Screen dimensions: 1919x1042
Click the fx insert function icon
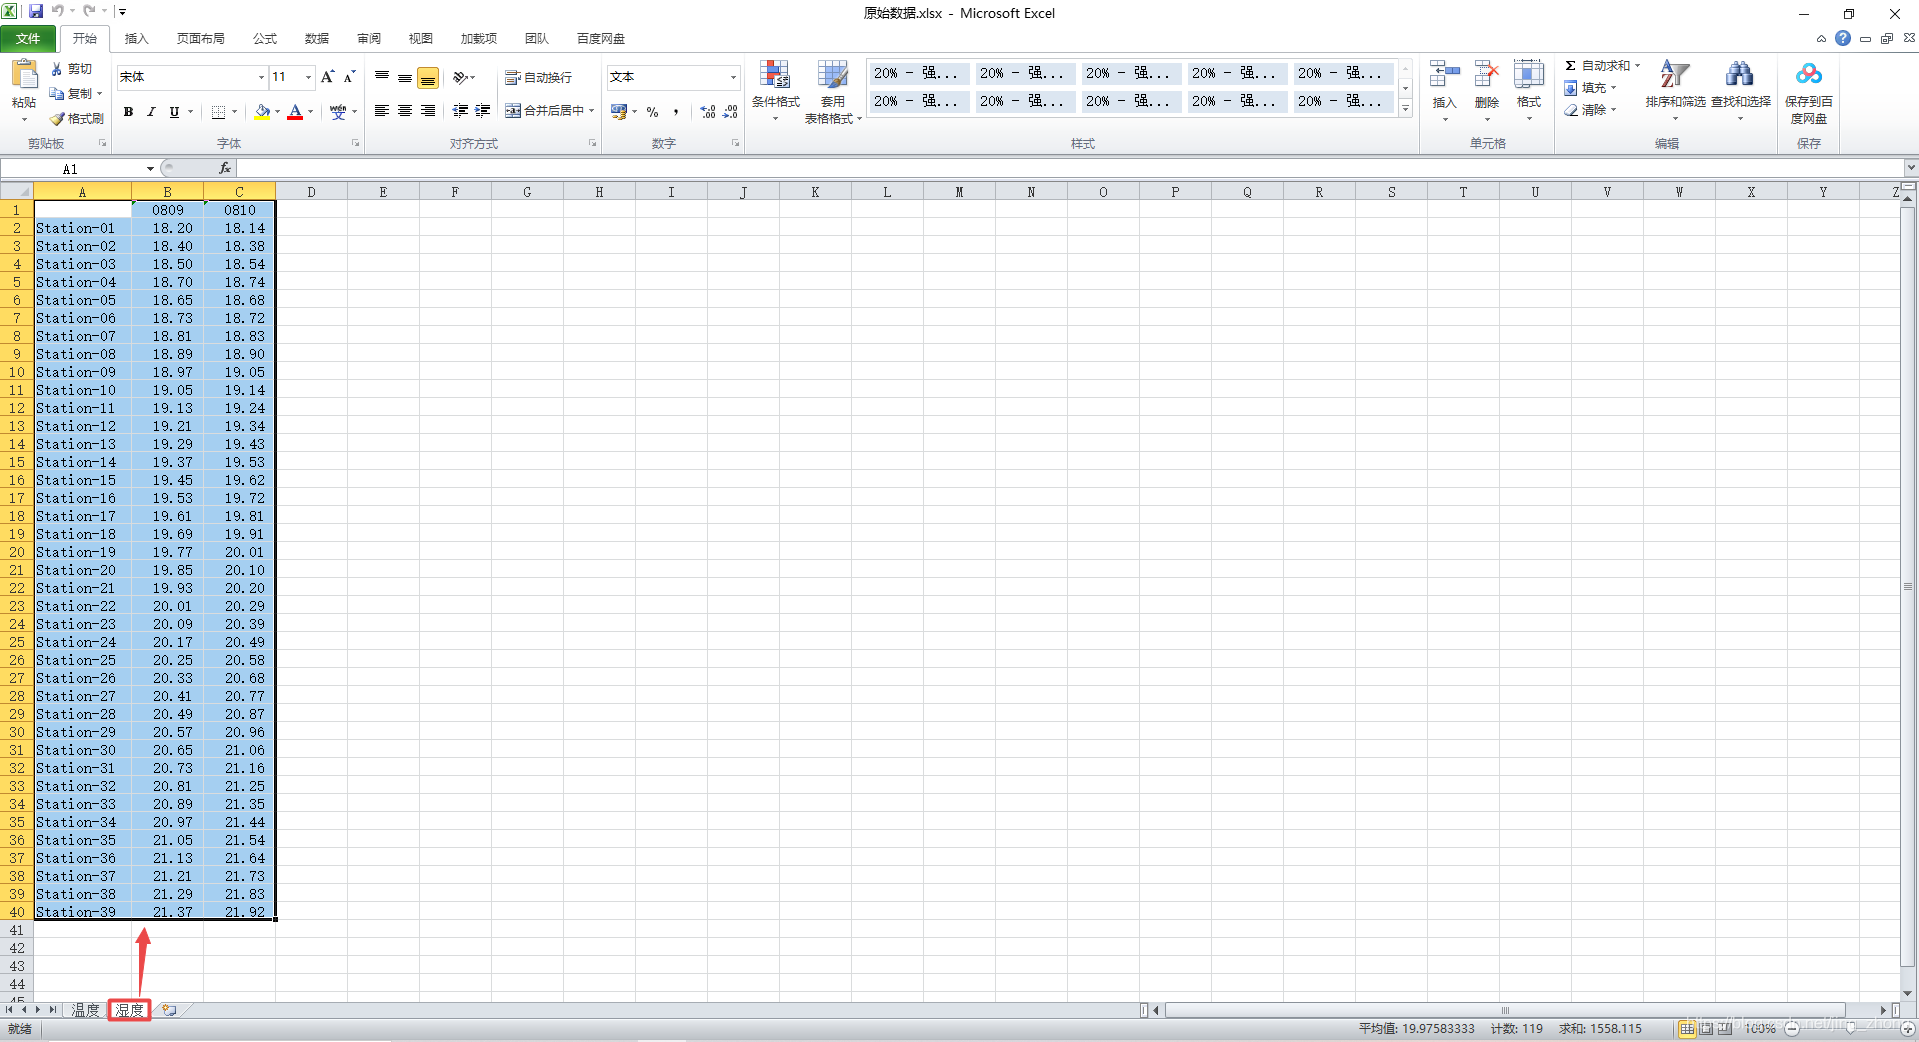[x=225, y=168]
